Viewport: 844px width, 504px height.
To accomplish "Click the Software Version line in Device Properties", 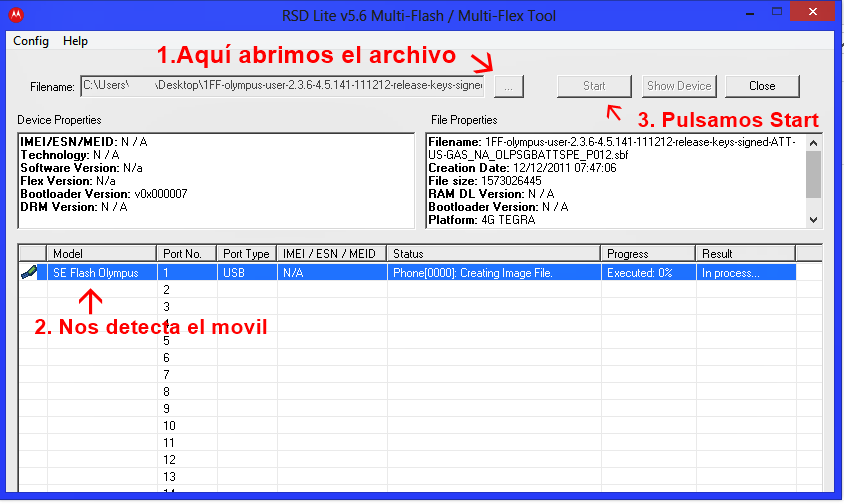I will click(81, 168).
